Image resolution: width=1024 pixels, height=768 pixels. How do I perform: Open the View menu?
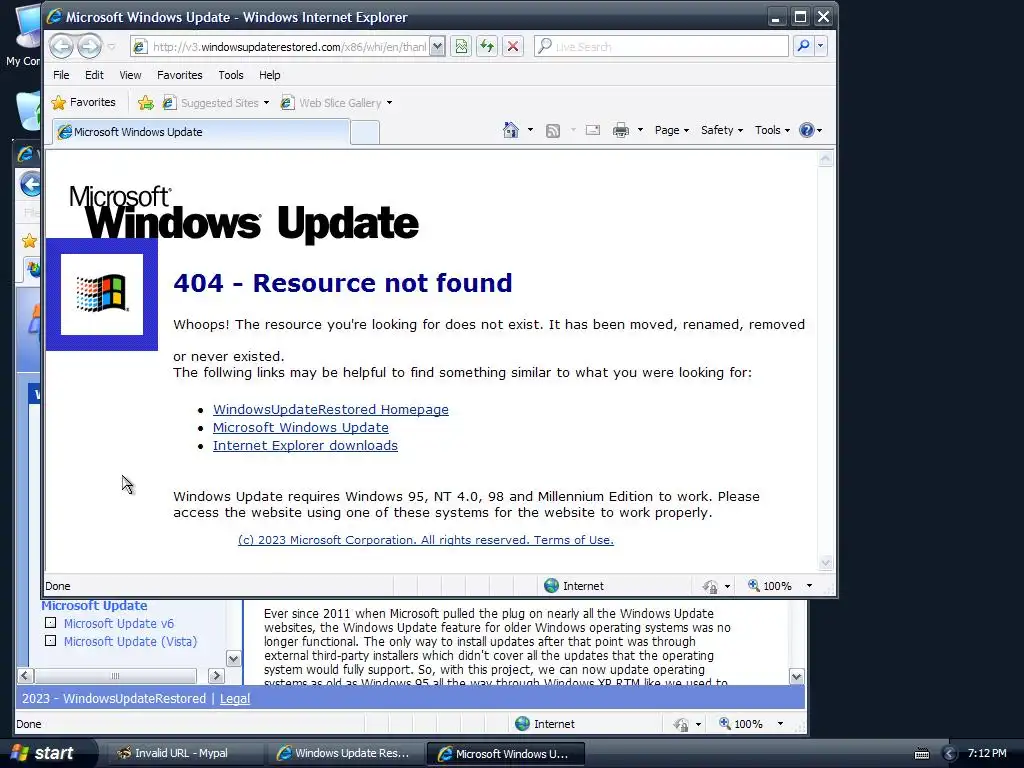click(x=130, y=75)
